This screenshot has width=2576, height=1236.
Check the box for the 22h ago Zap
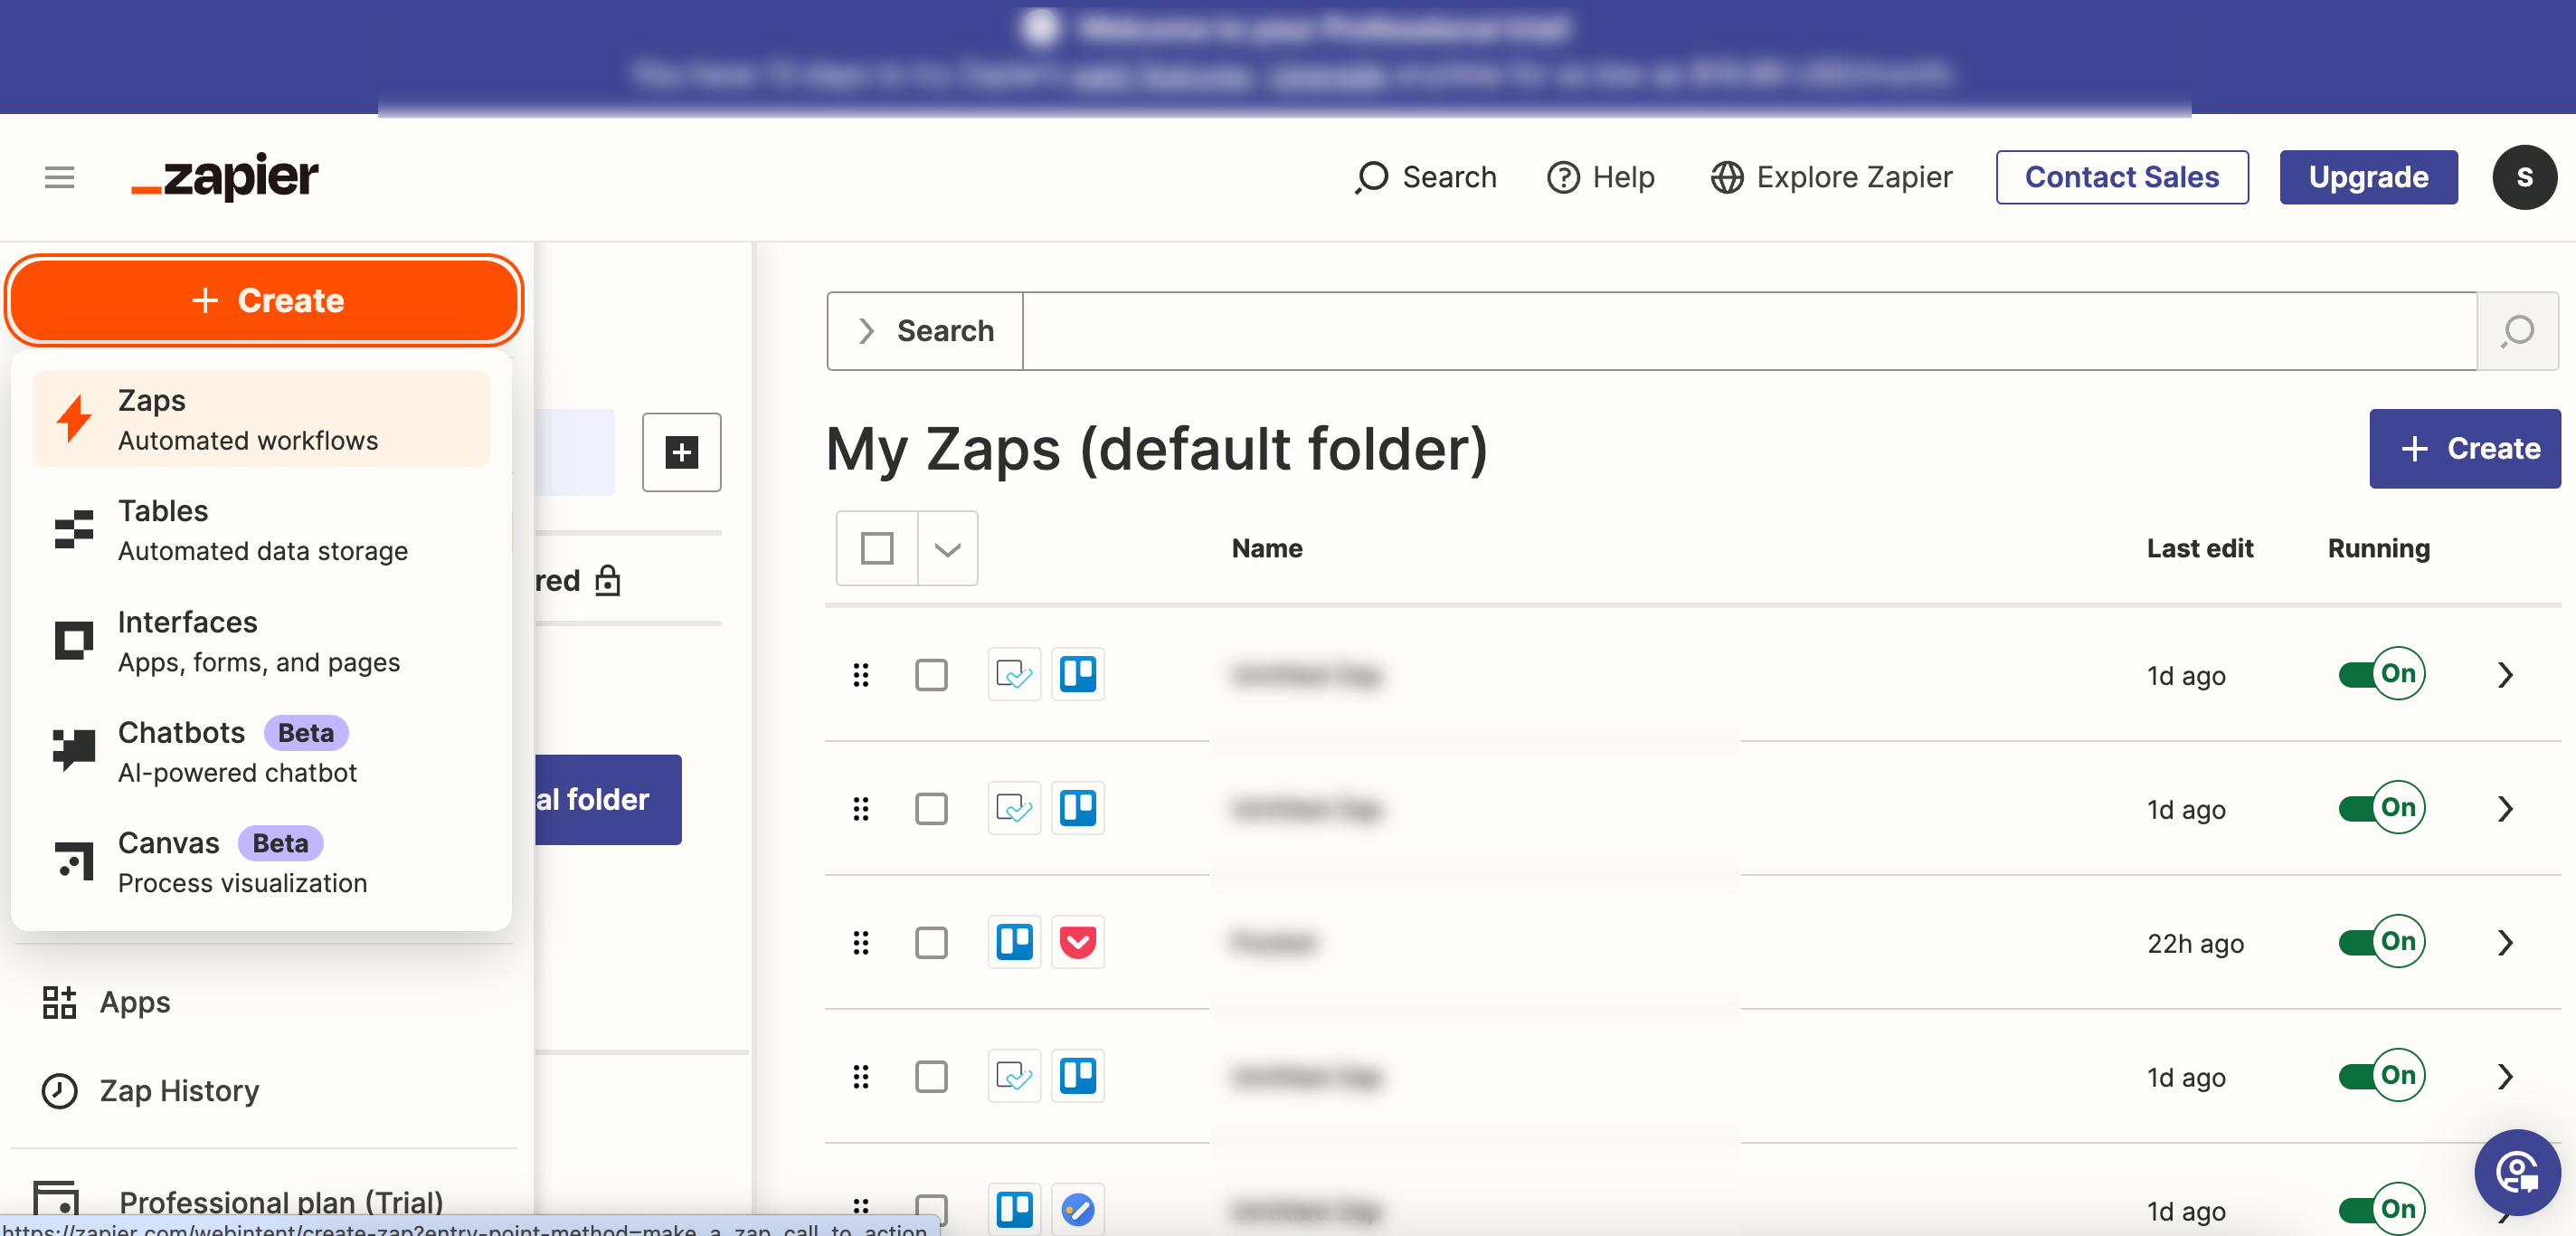pos(930,942)
